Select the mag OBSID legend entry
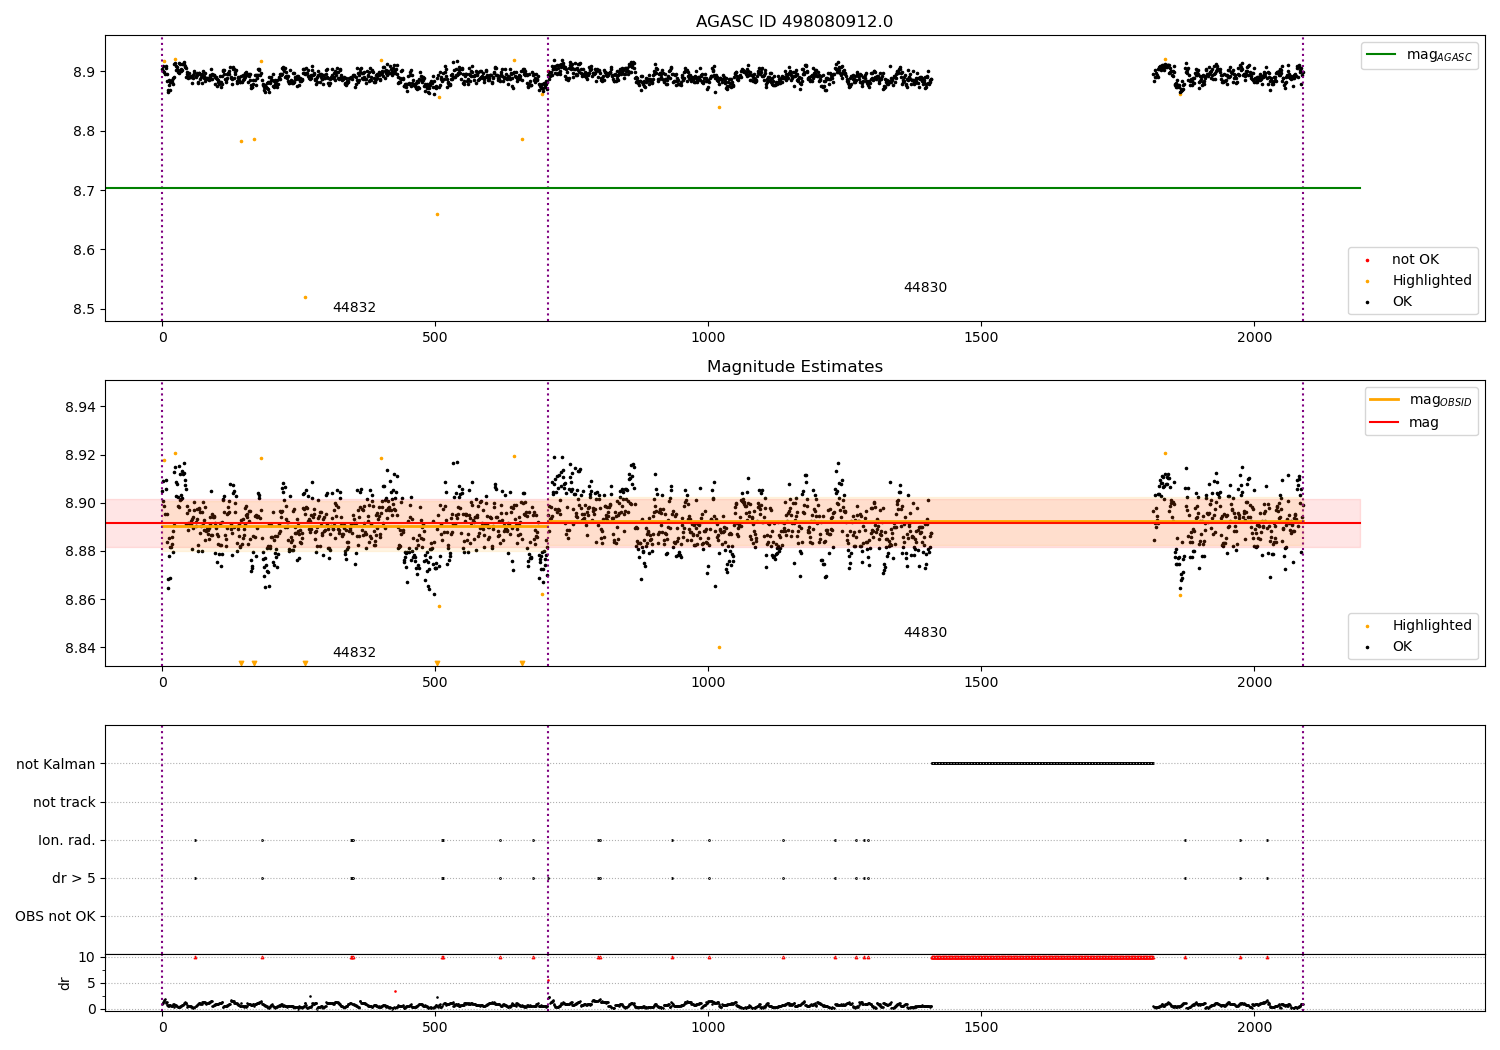The height and width of the screenshot is (1050, 1500). 1421,400
